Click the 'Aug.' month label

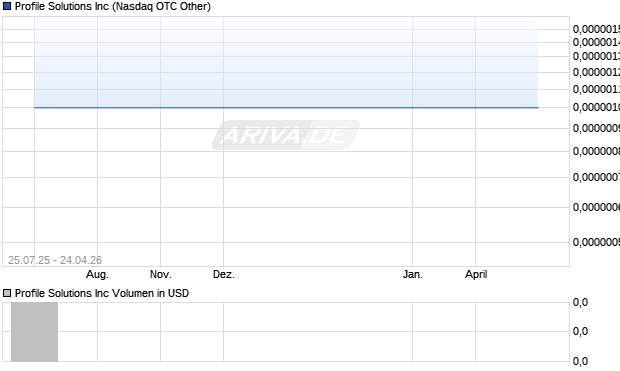click(x=97, y=274)
